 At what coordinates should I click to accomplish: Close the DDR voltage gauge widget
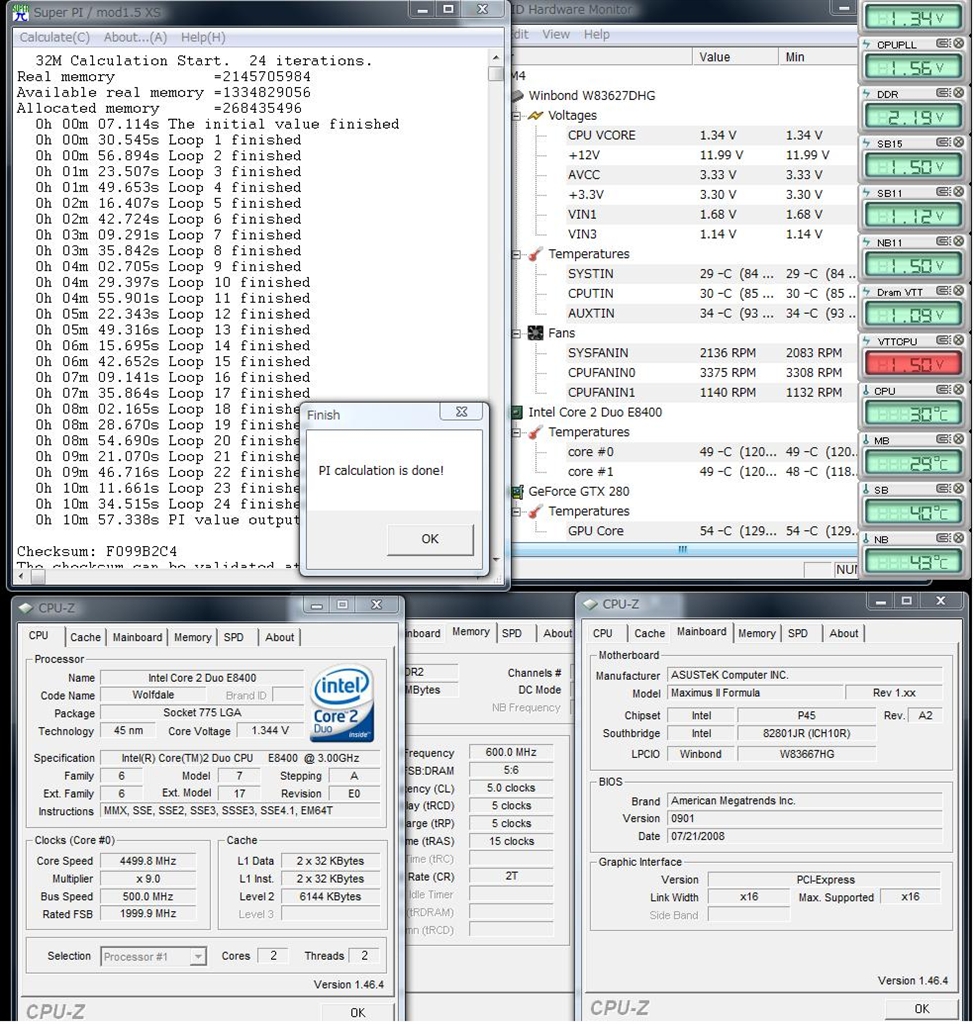tap(958, 93)
